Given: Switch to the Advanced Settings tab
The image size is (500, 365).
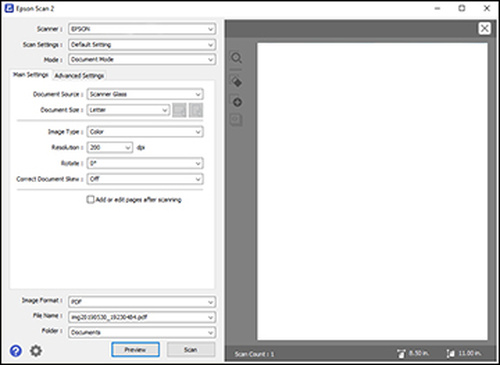Looking at the screenshot, I should point(79,76).
